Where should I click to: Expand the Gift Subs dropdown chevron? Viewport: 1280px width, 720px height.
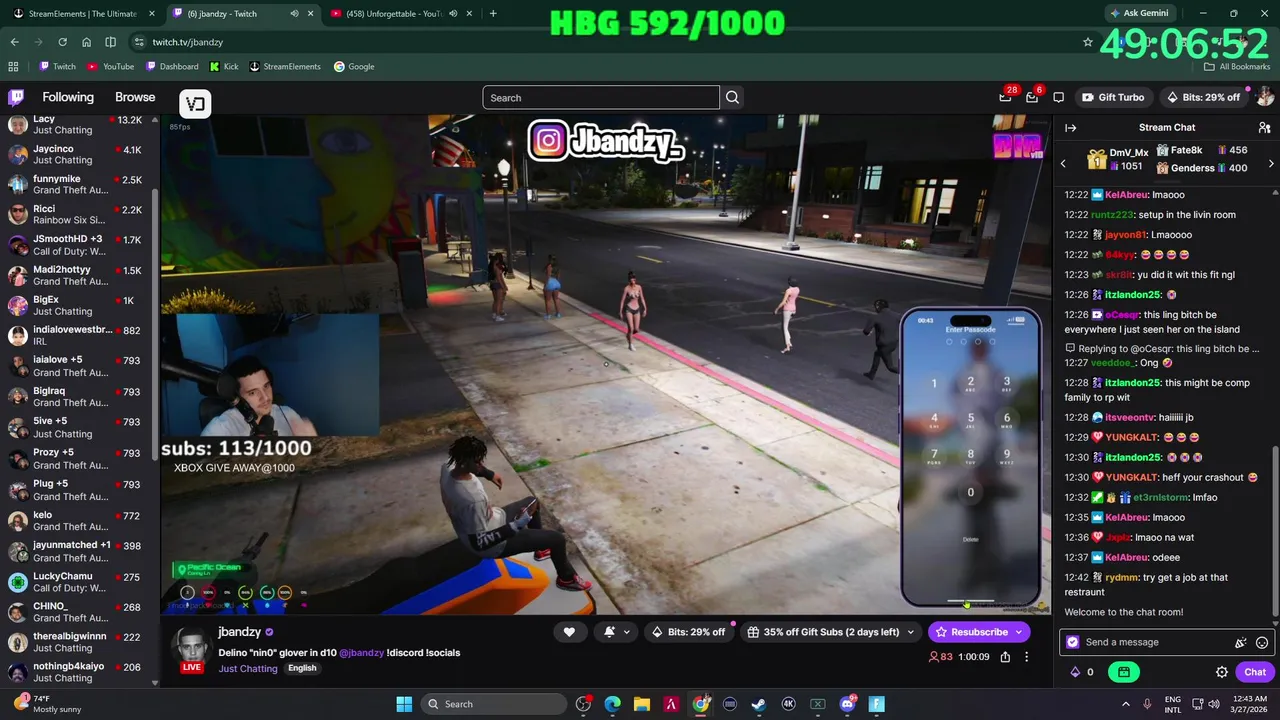pyautogui.click(x=910, y=632)
